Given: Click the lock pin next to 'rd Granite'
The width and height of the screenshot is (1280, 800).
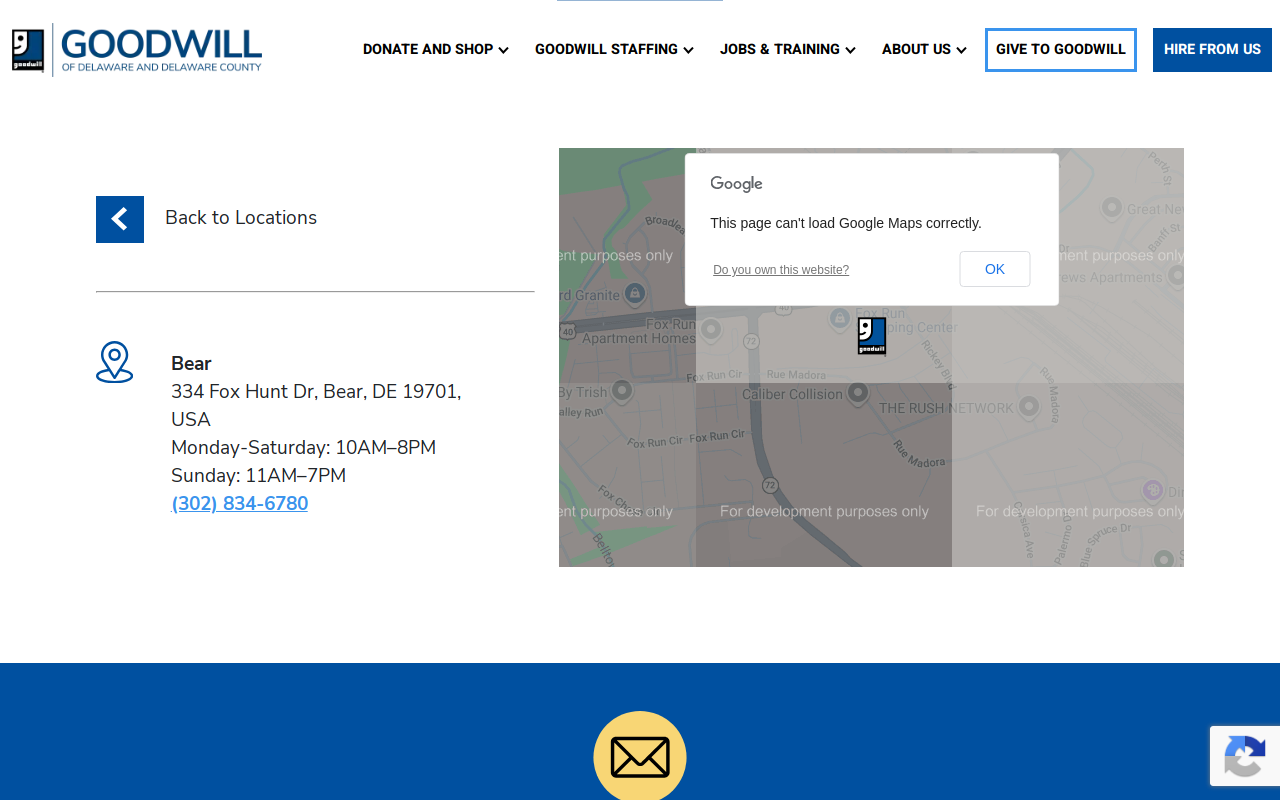Looking at the screenshot, I should tap(634, 294).
